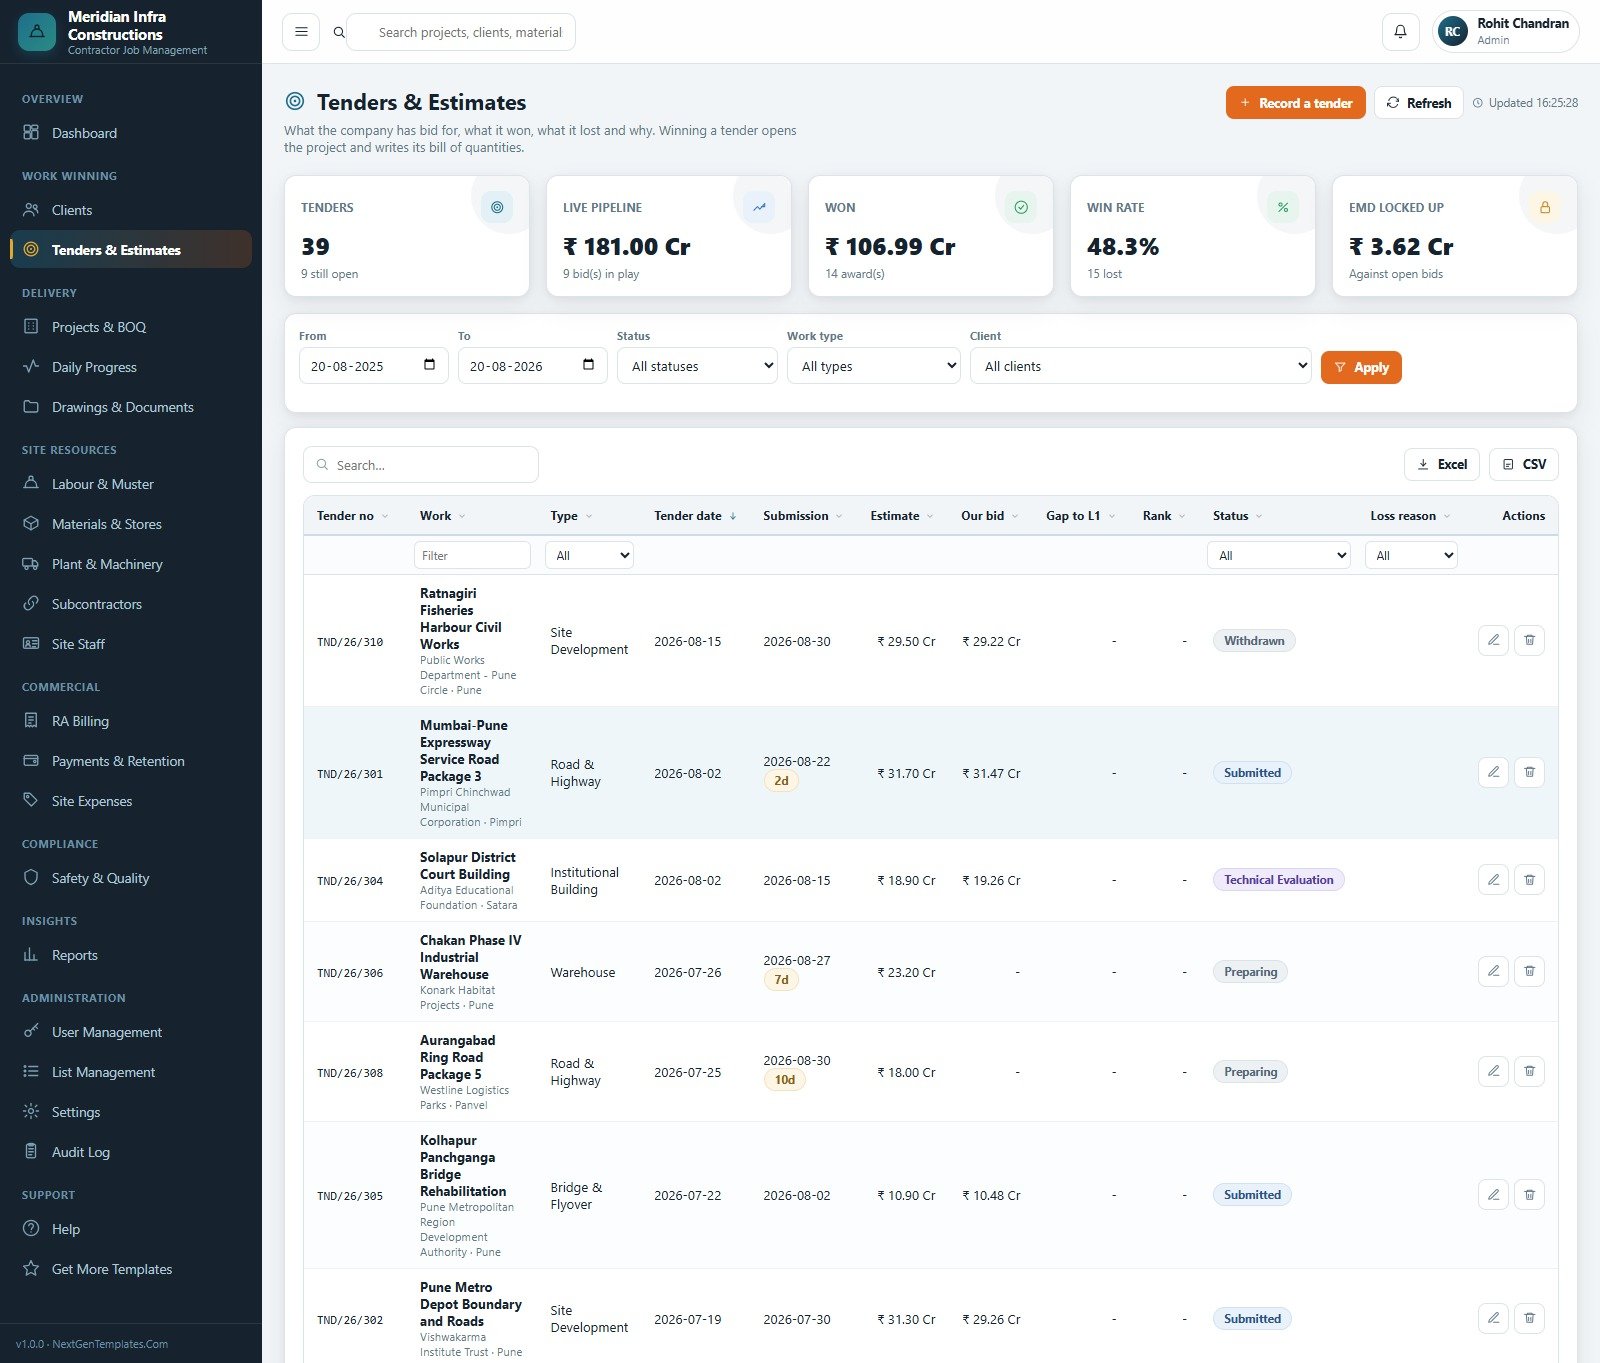The image size is (1600, 1363).
Task: Open the Type column filter dropdown
Action: pyautogui.click(x=590, y=555)
